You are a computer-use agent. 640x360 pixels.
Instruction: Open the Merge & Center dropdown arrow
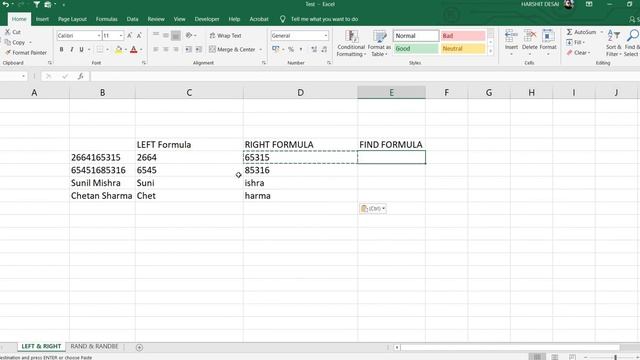coord(260,50)
